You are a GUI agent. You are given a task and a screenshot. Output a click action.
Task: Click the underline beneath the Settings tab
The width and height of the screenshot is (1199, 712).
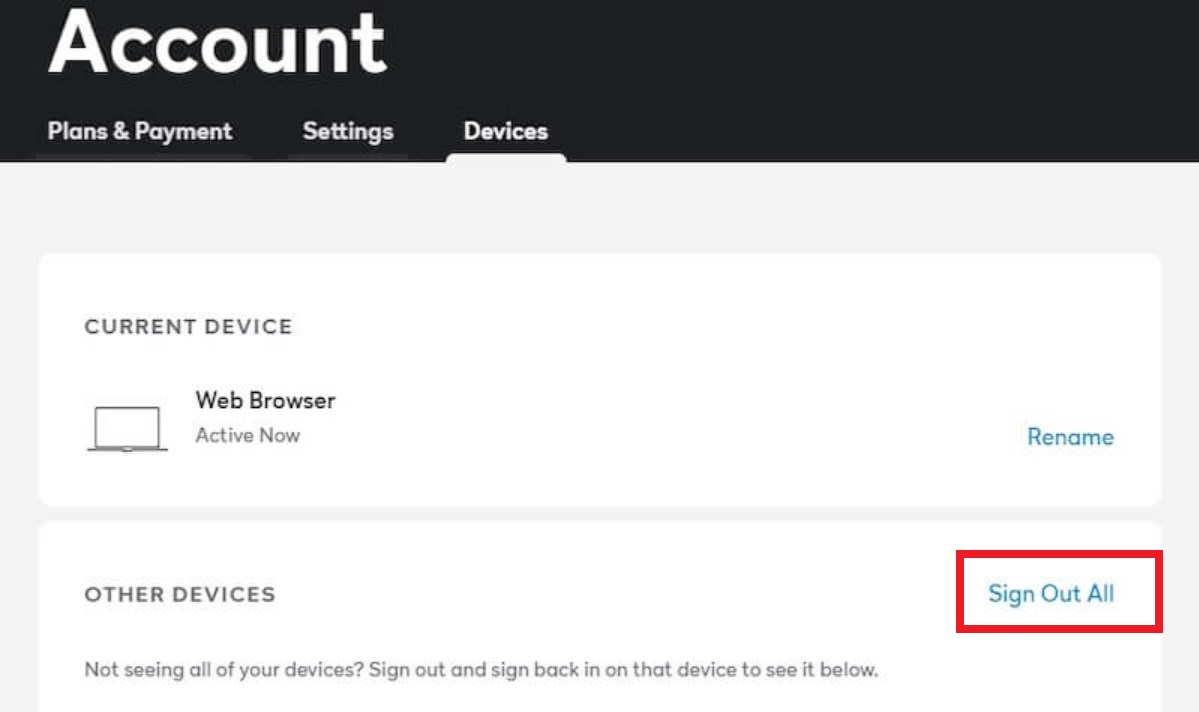tap(348, 157)
